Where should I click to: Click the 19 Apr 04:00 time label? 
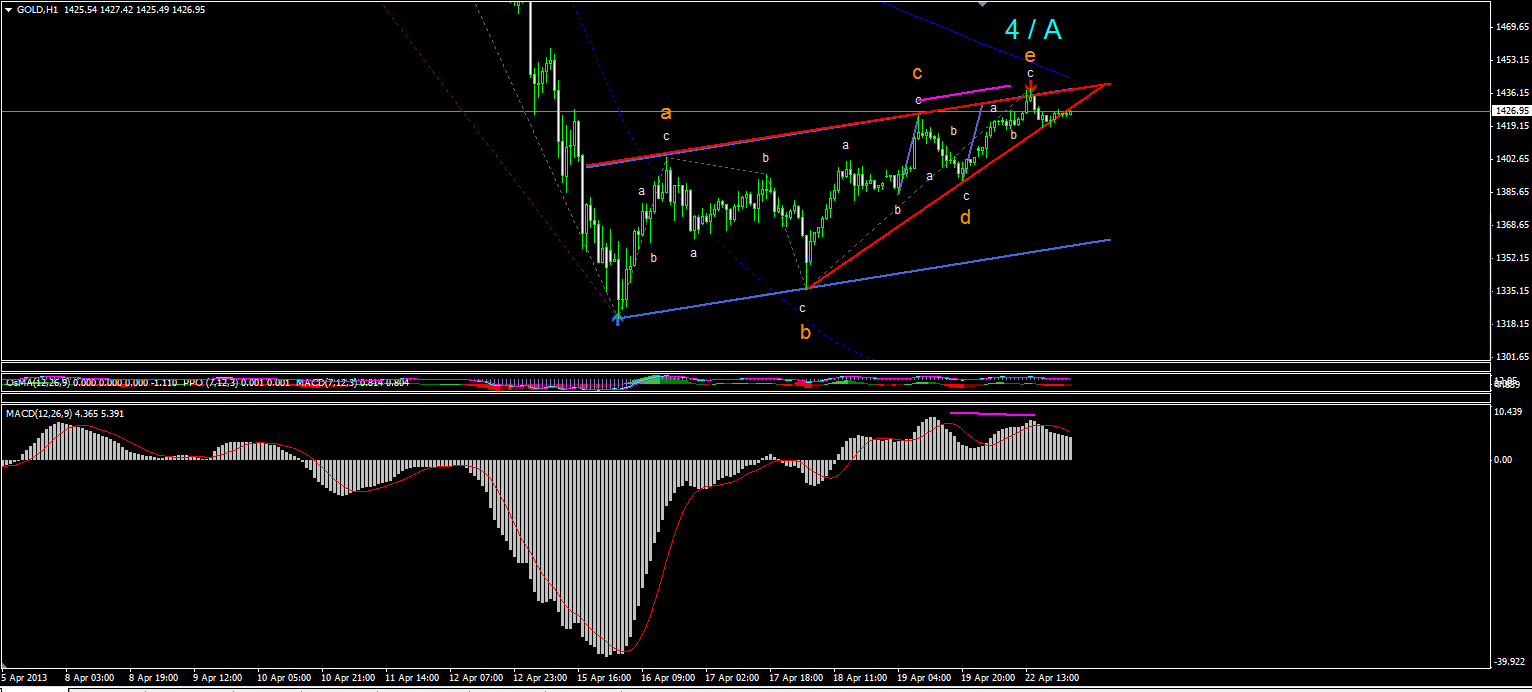click(925, 678)
